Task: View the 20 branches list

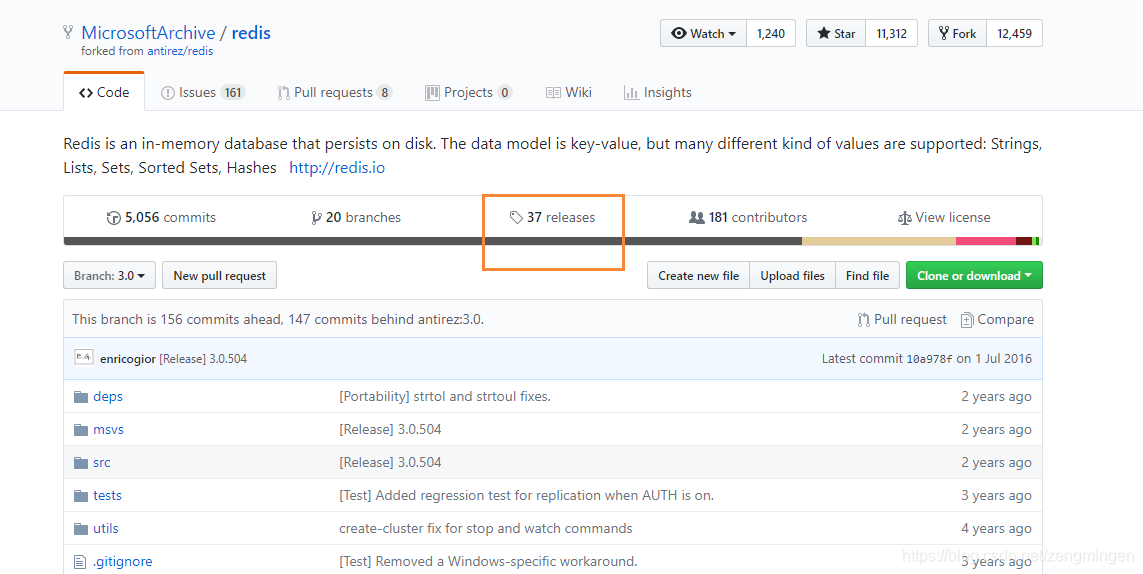Action: [x=356, y=217]
